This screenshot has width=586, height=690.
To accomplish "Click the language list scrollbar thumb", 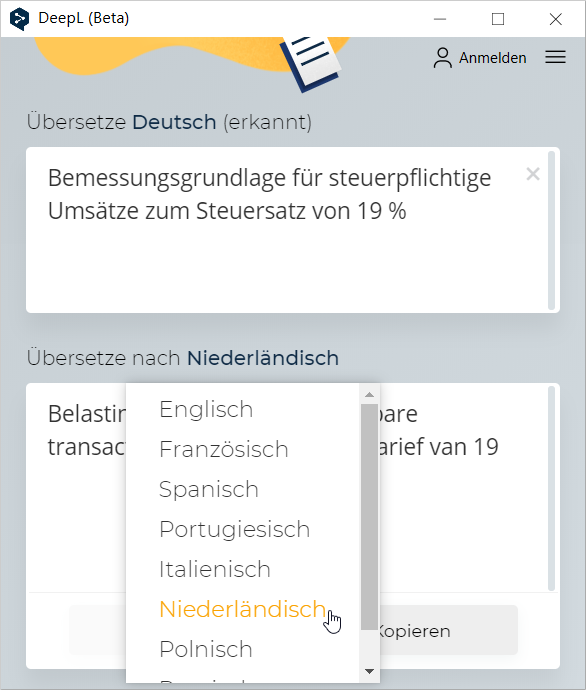I will coord(369,517).
